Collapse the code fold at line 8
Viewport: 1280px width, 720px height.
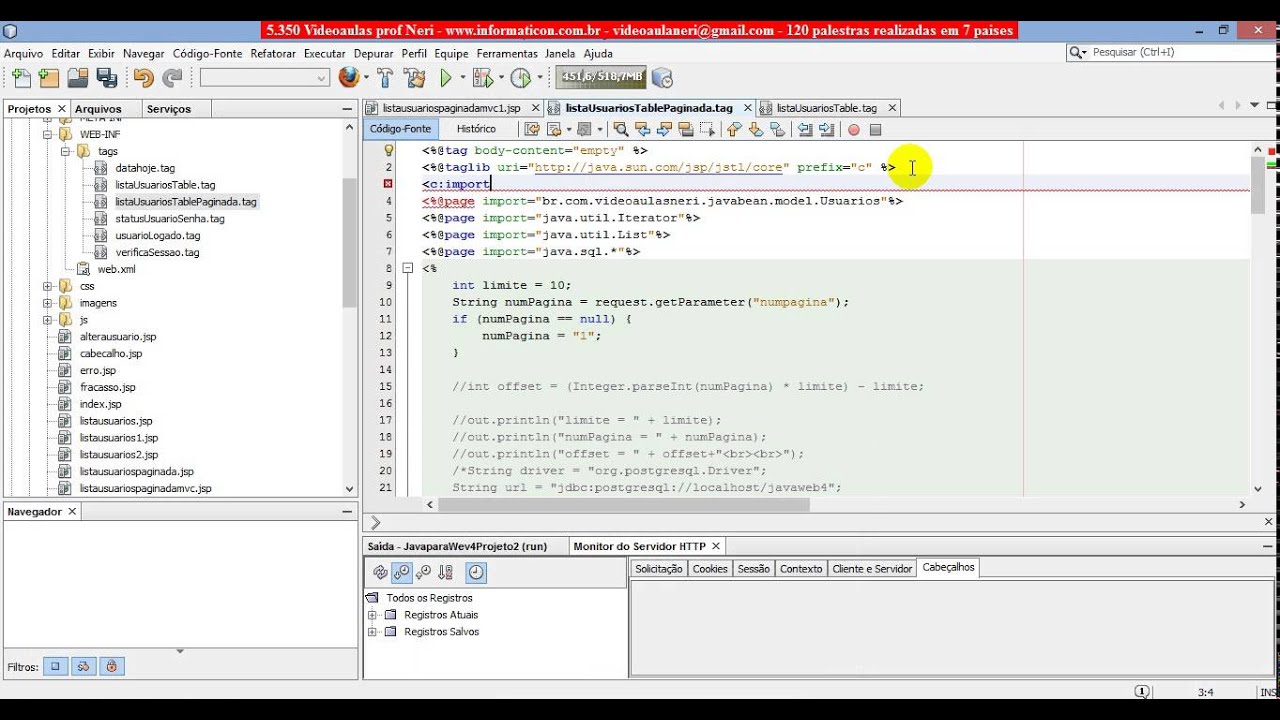[408, 268]
